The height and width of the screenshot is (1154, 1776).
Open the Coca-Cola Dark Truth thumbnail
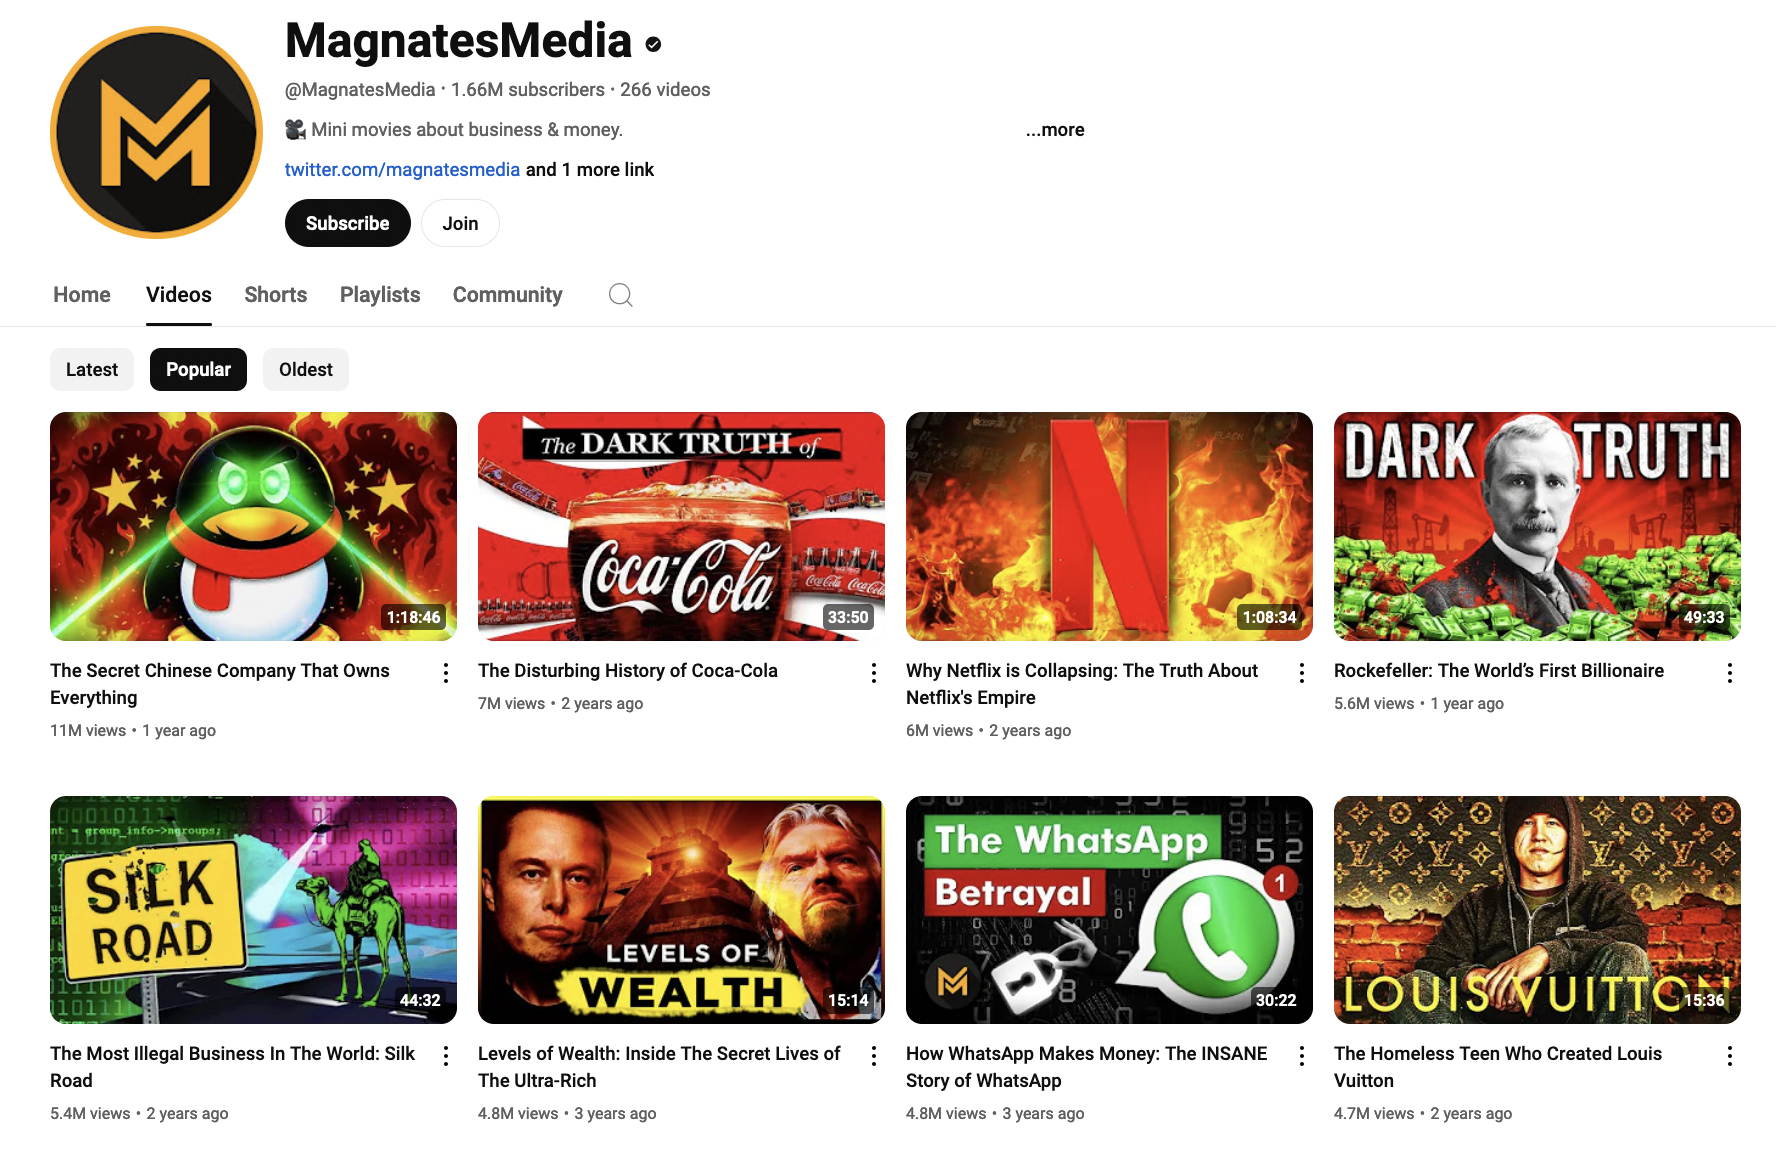682,526
